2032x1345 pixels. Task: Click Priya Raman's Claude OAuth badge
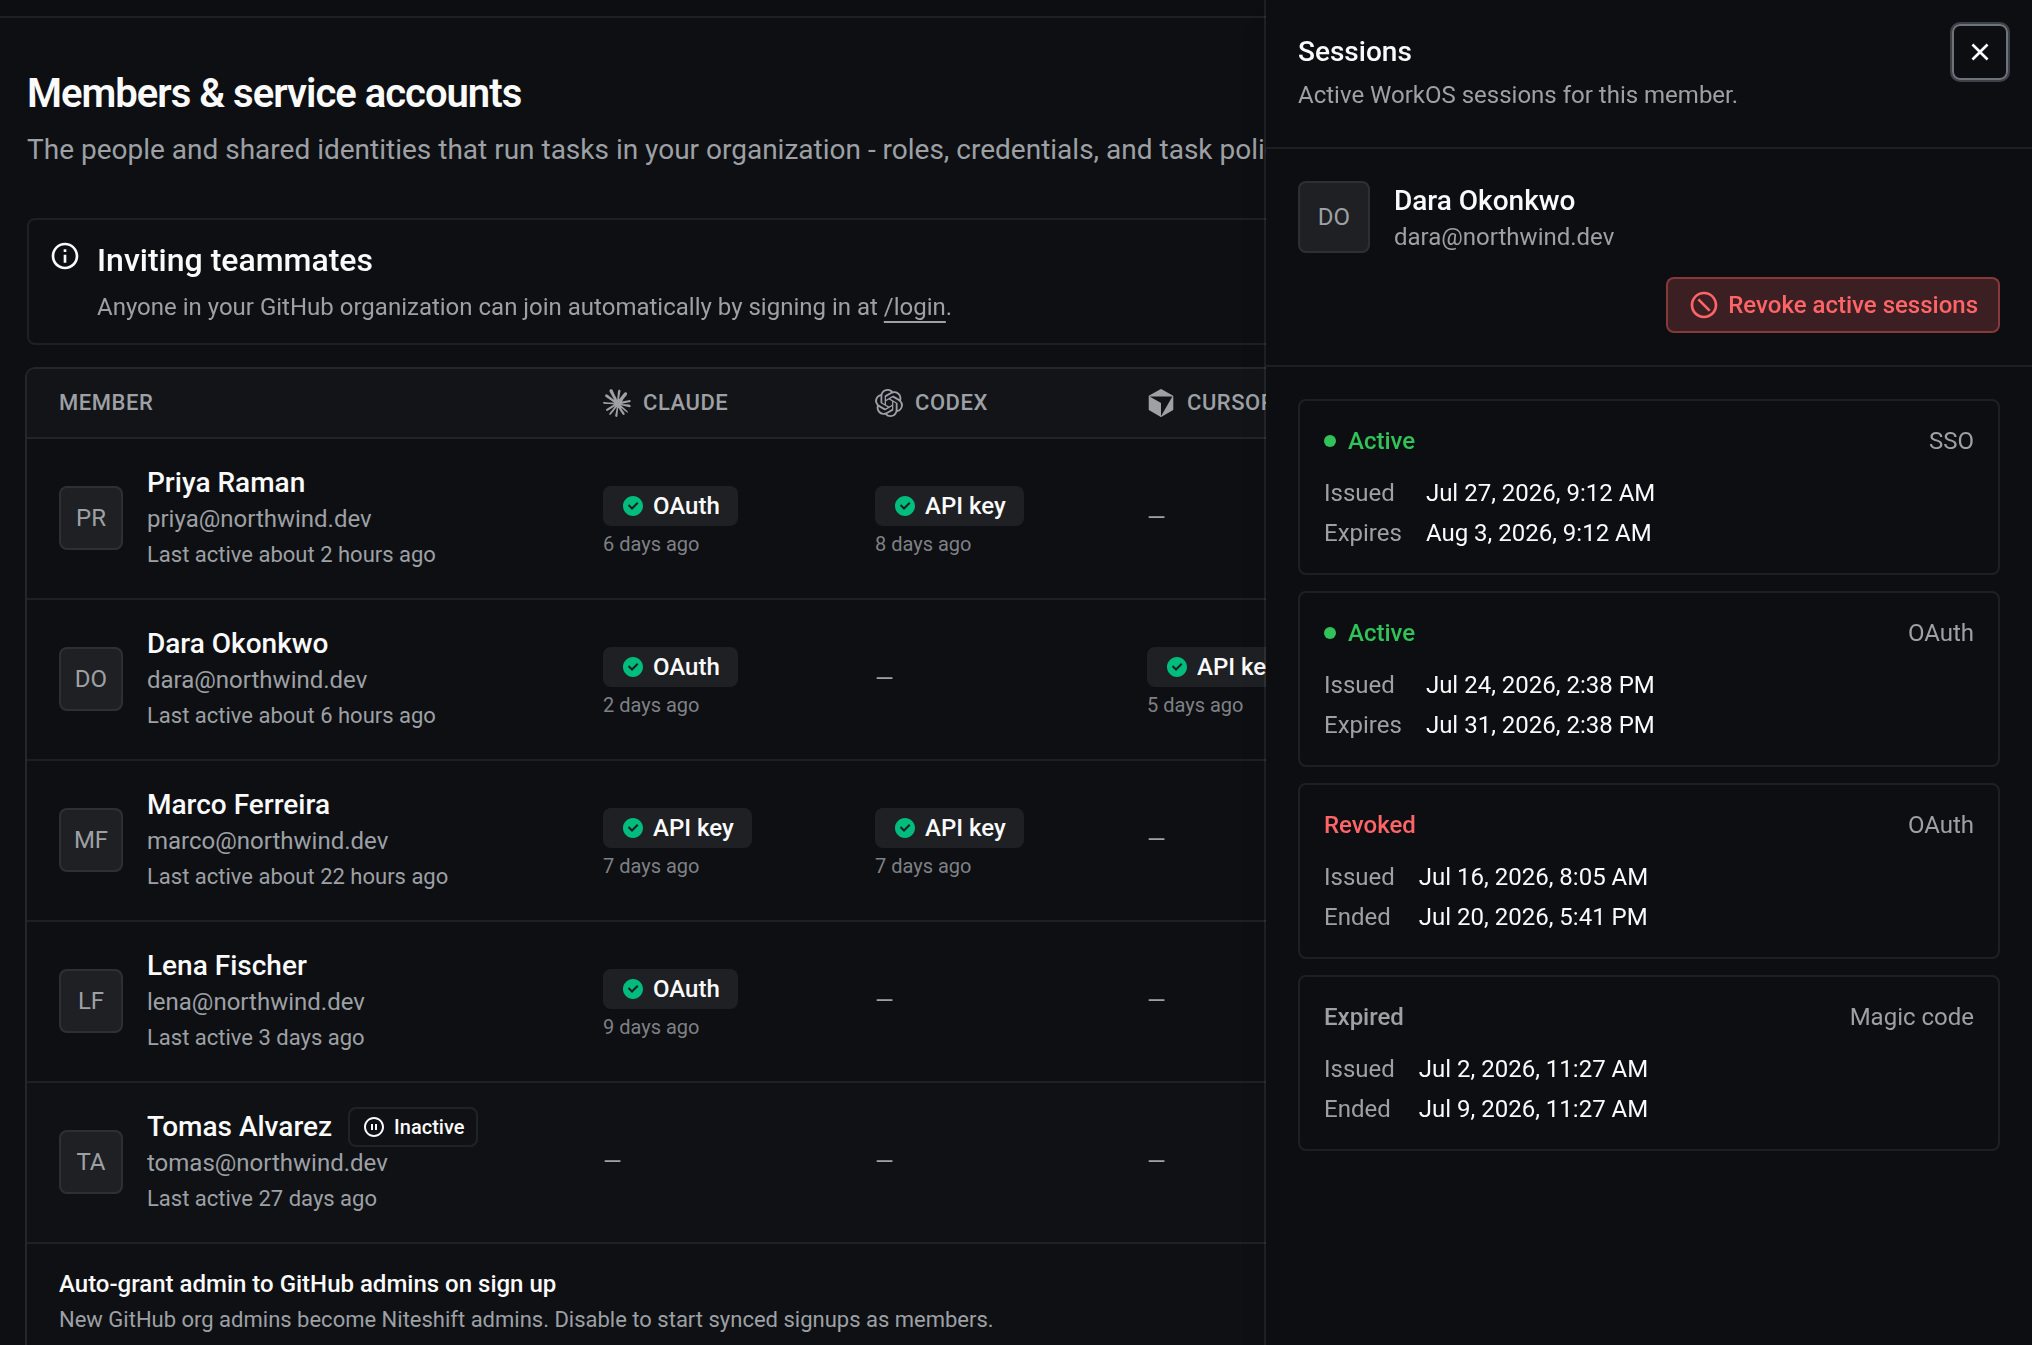[670, 506]
